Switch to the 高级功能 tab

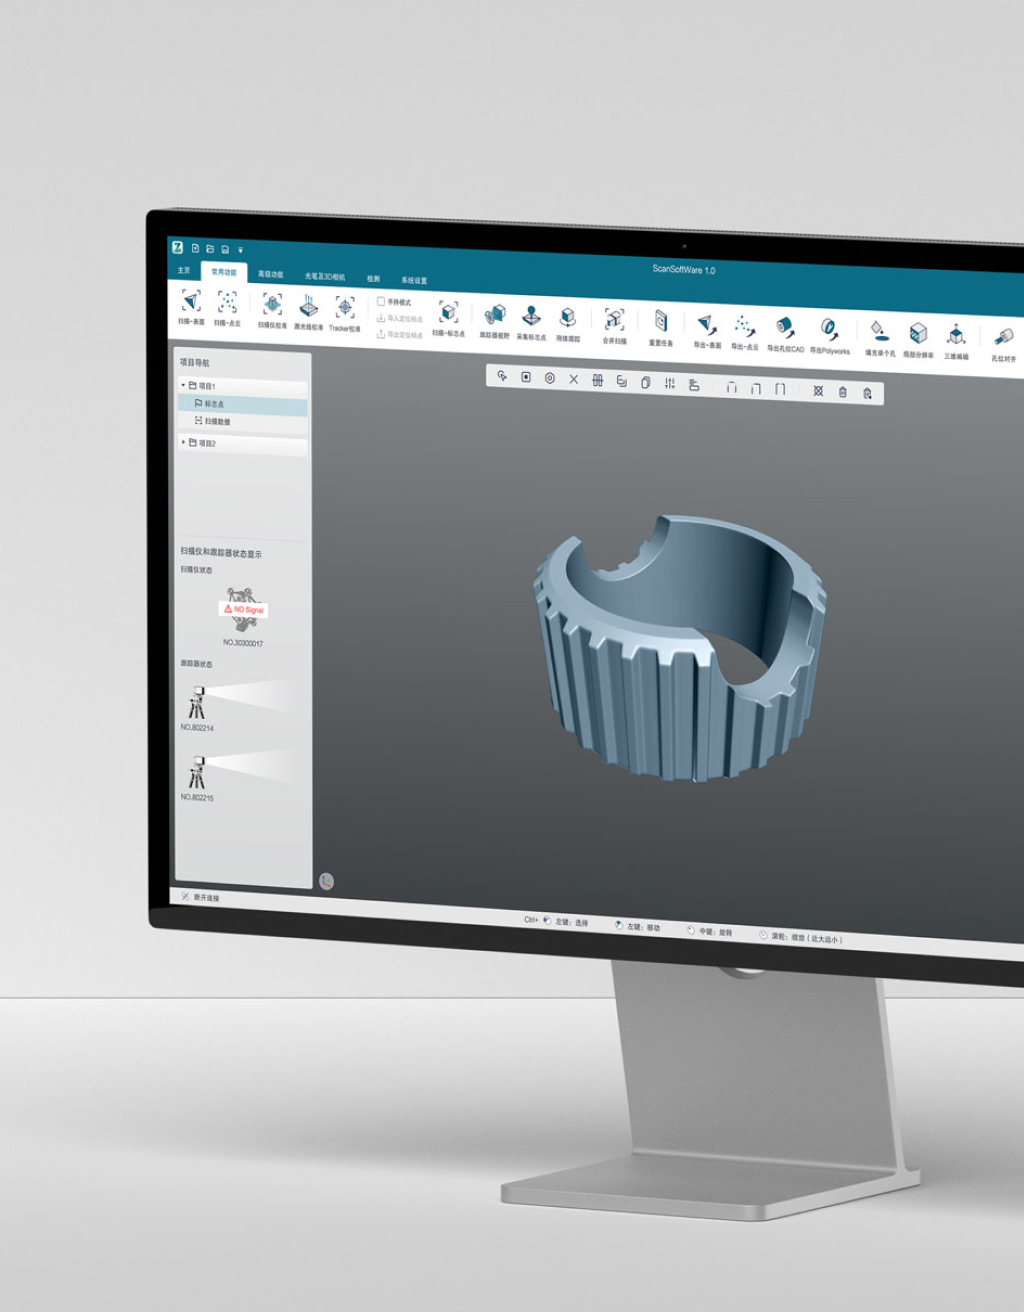click(x=270, y=274)
